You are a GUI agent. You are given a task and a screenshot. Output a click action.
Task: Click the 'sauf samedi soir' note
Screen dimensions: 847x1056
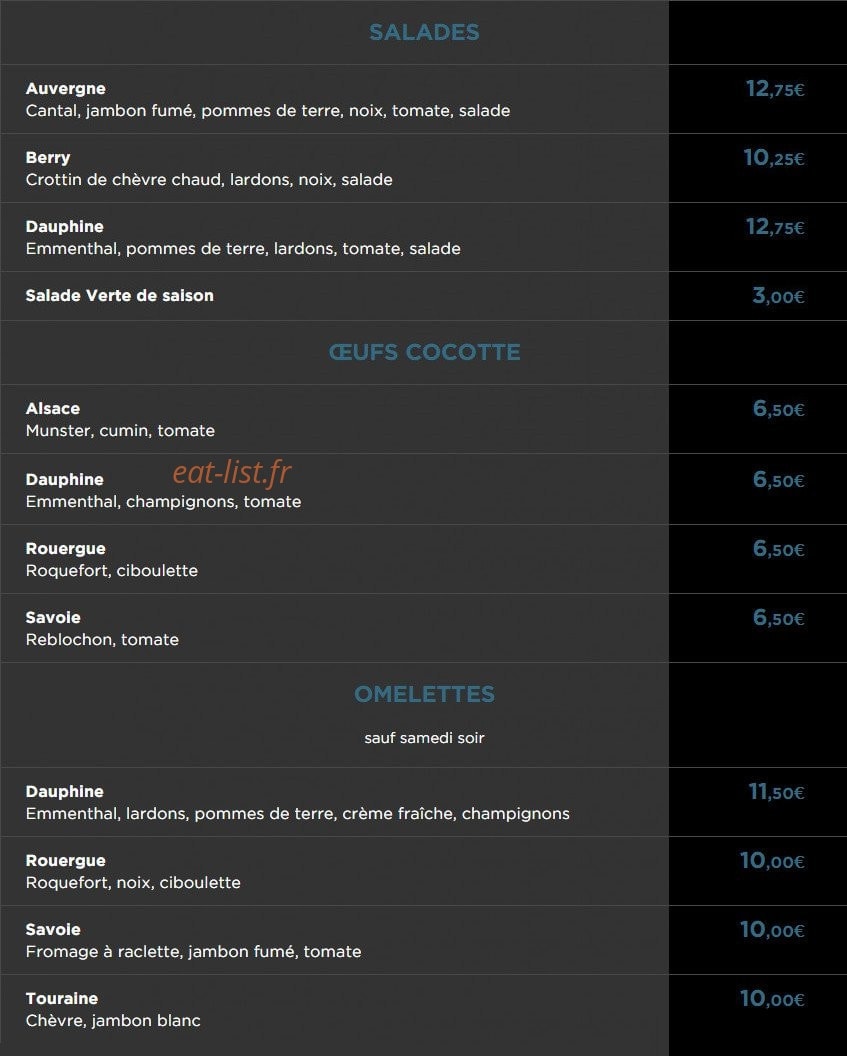tap(424, 738)
